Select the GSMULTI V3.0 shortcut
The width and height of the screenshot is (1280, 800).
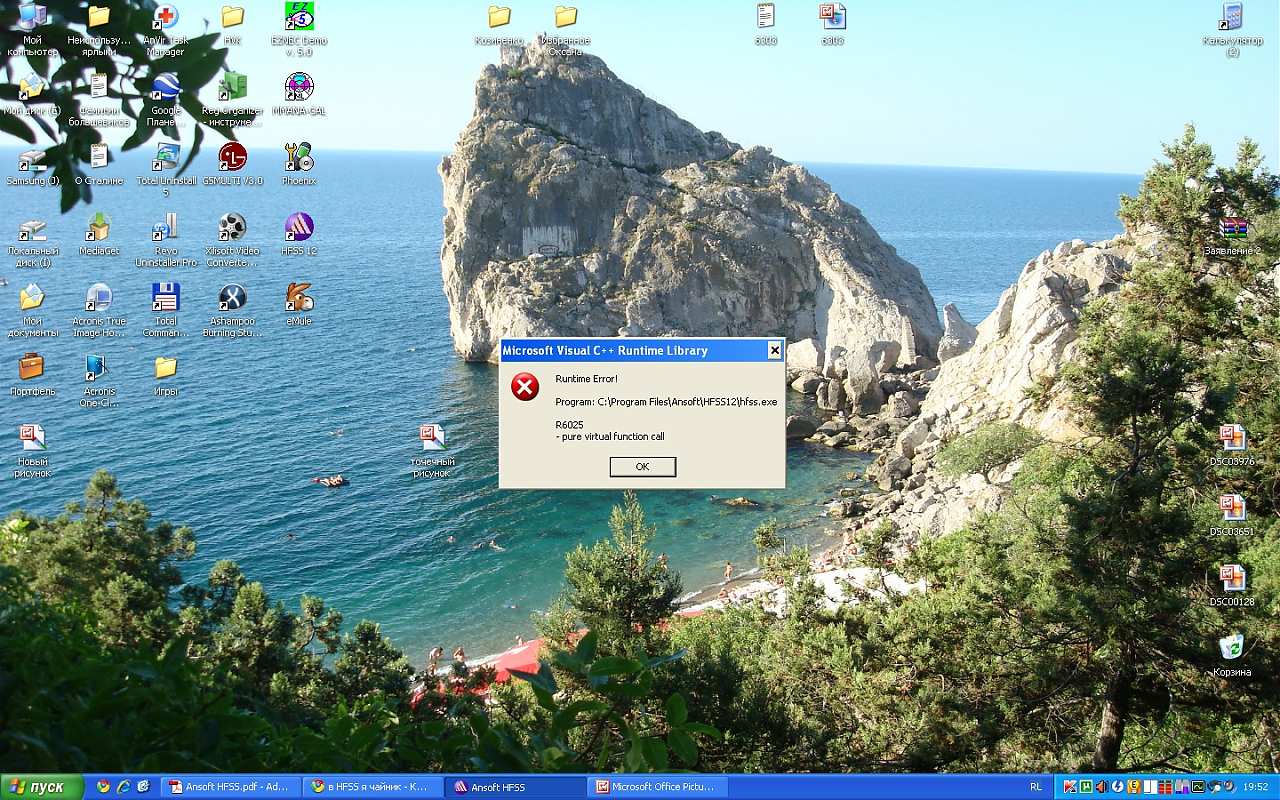point(232,164)
